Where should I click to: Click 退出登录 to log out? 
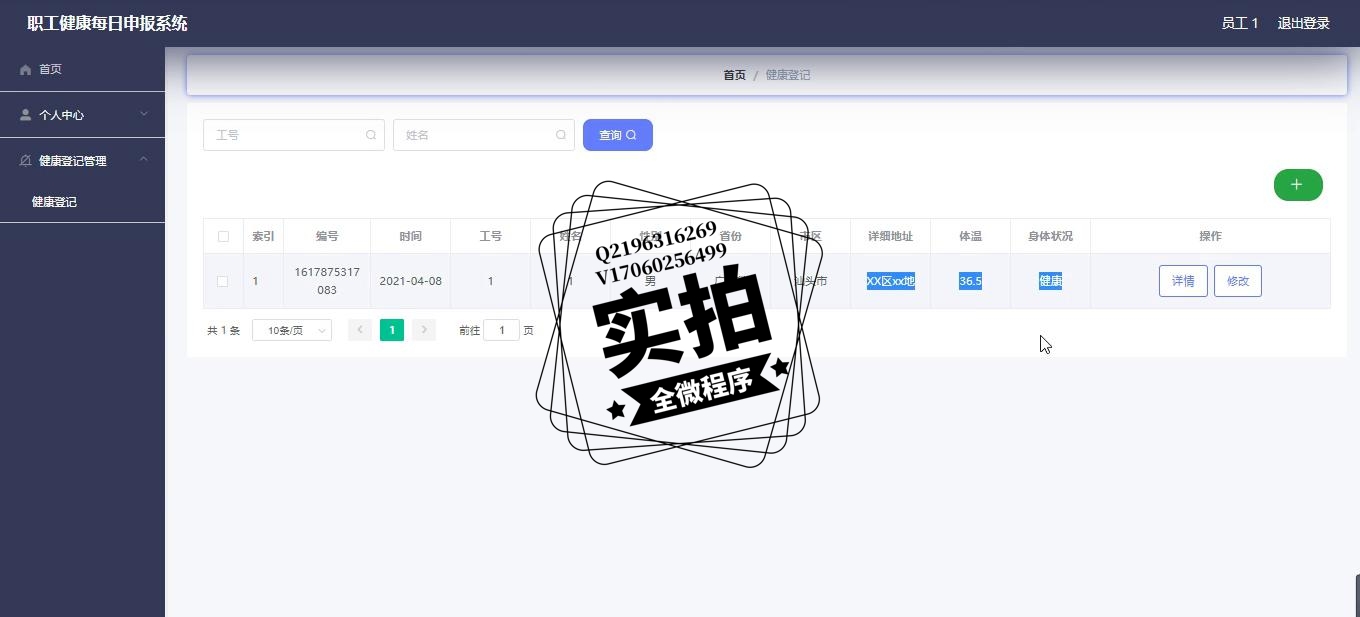pos(1303,23)
